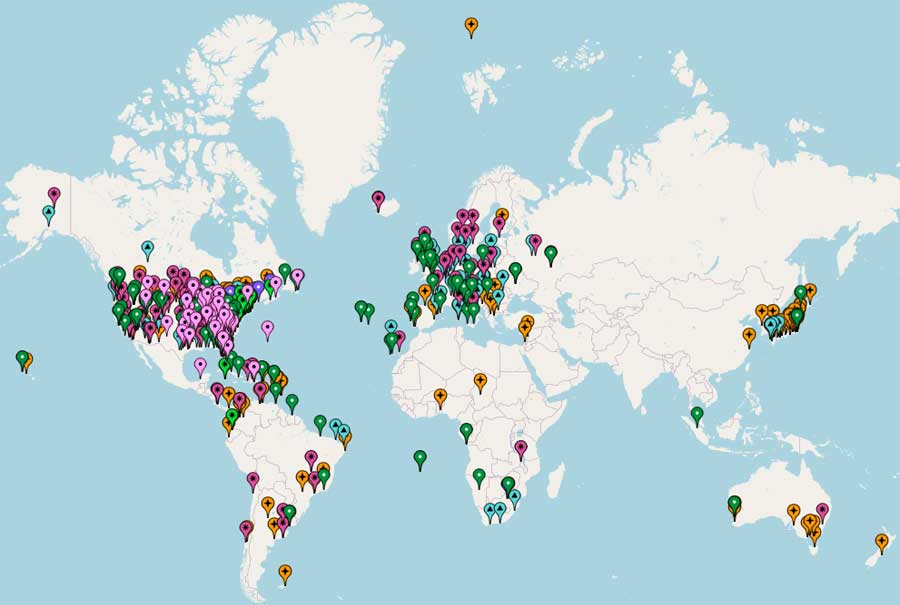Click the pink marker in Peru
This screenshot has height=605, width=900.
[253, 480]
